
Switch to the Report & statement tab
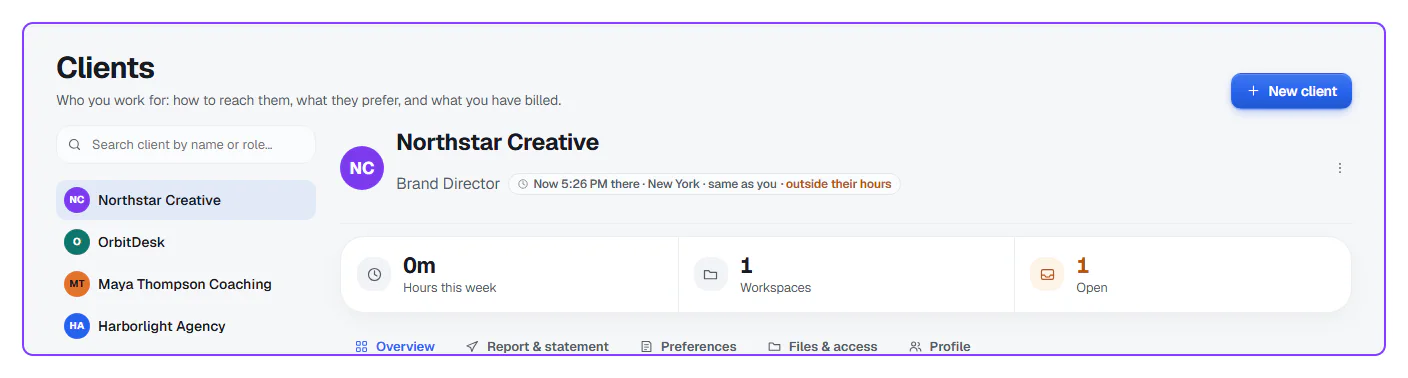(537, 346)
